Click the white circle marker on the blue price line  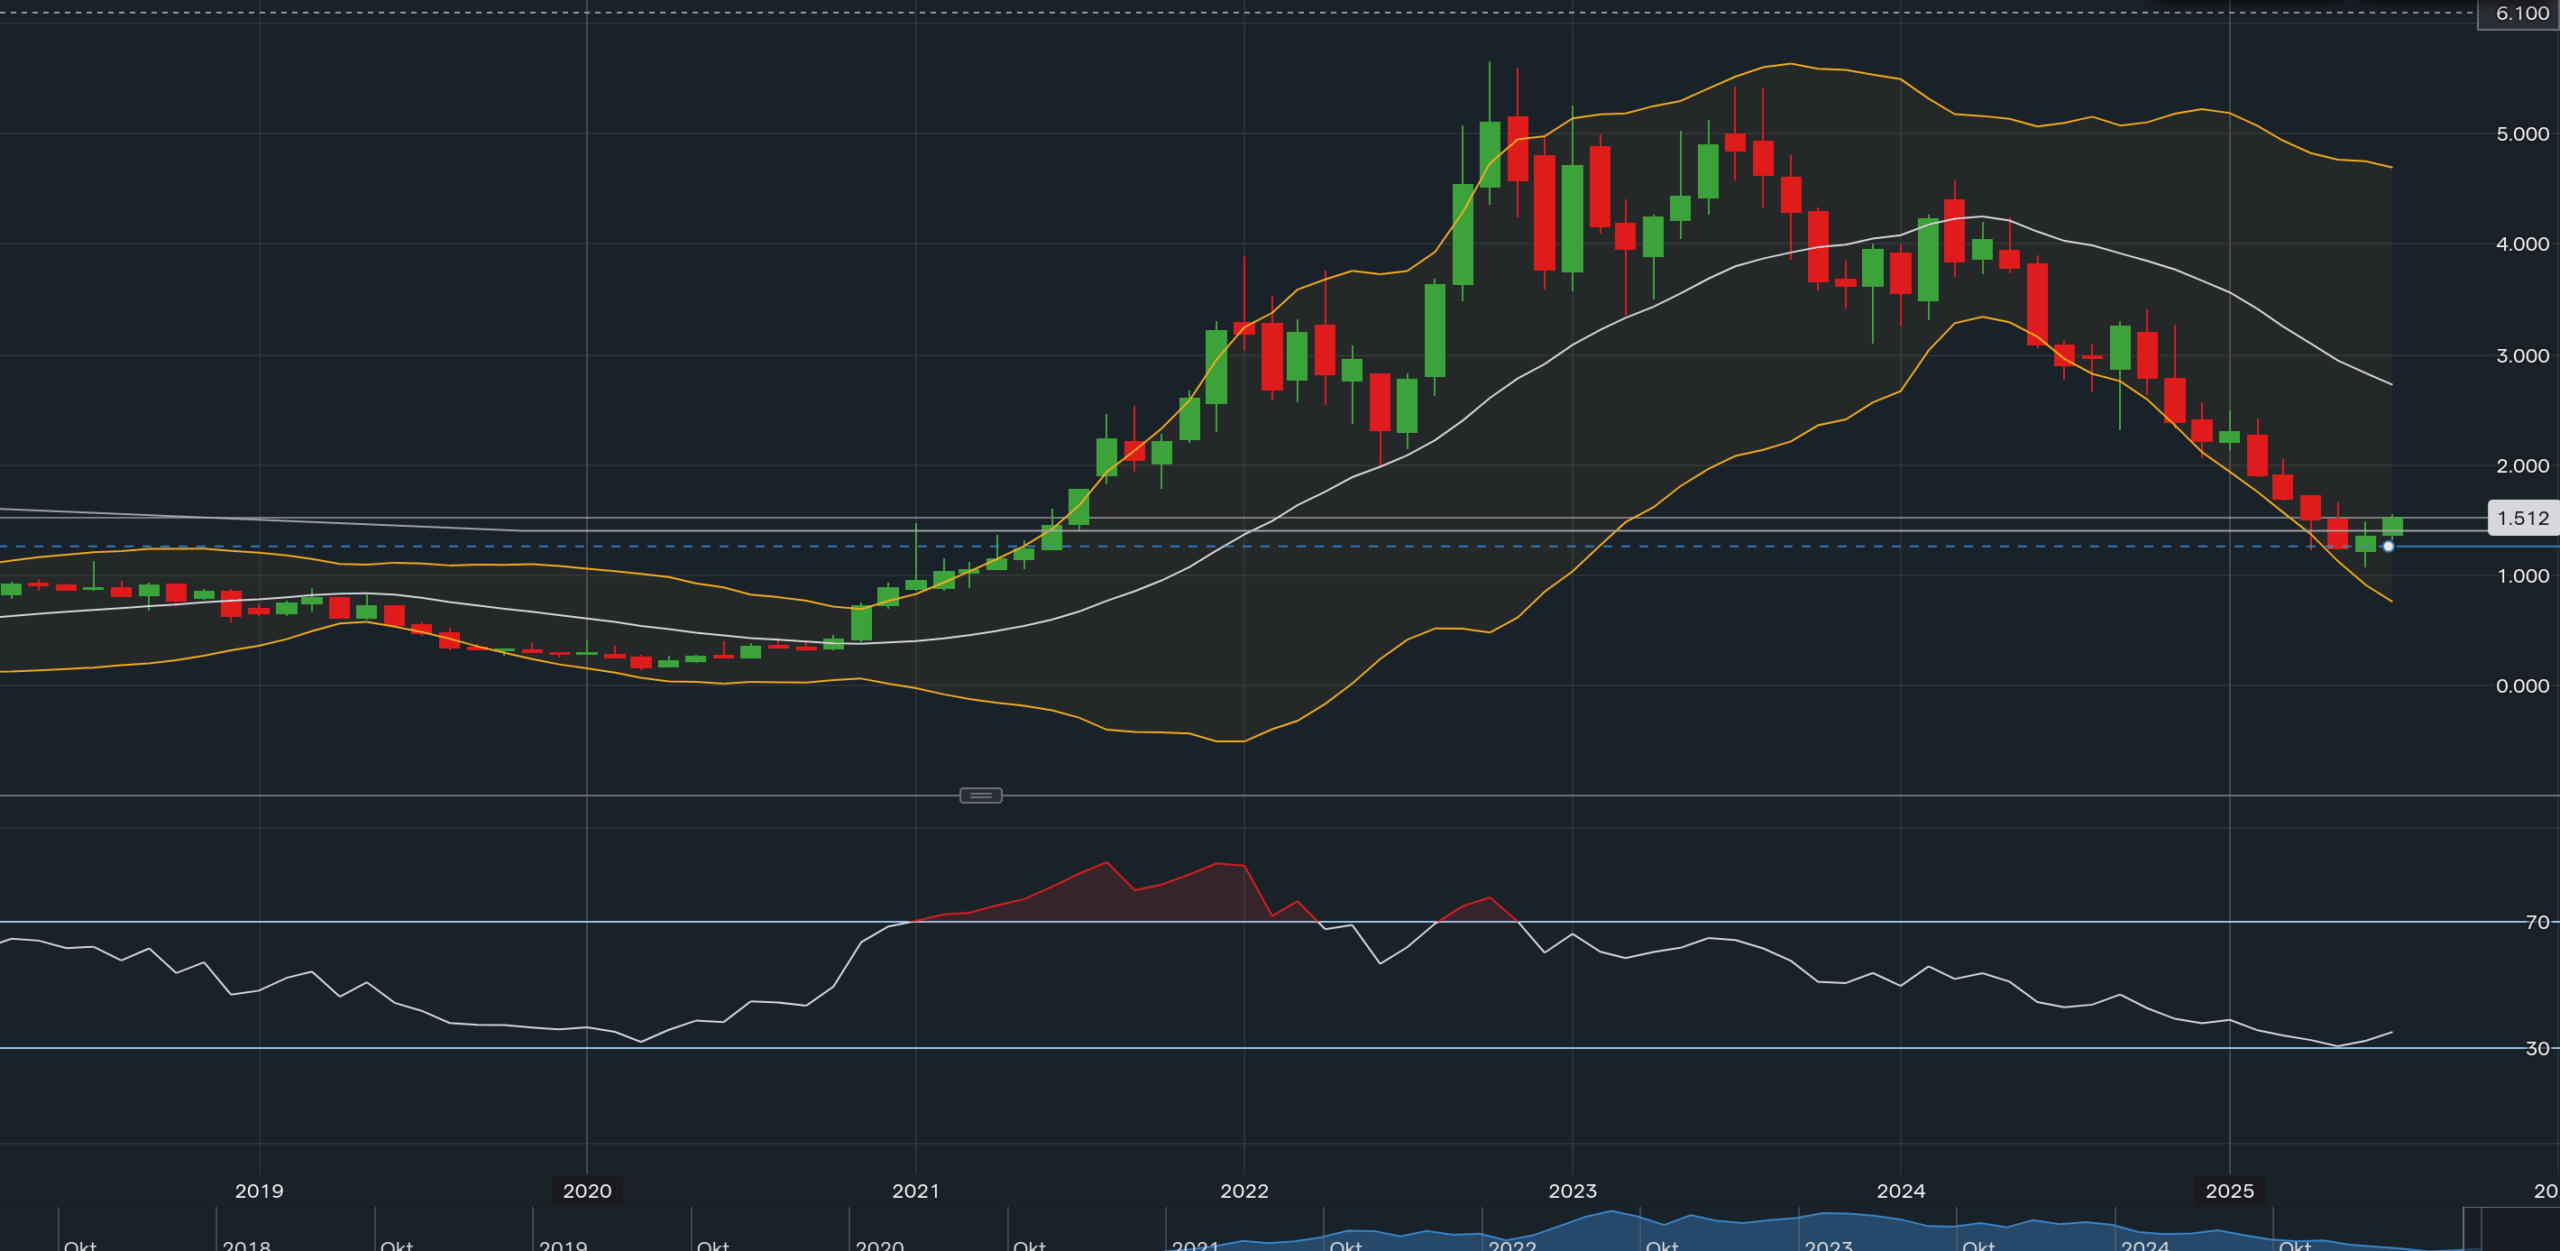pyautogui.click(x=2388, y=546)
